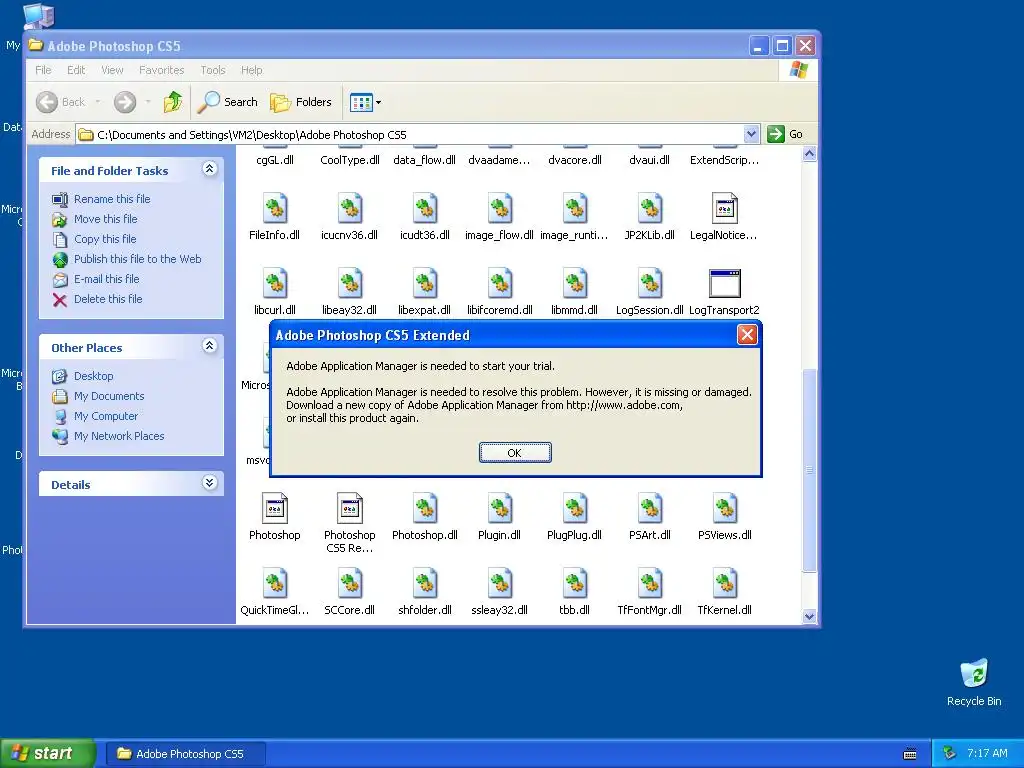
Task: Toggle the Folders pane
Action: [x=301, y=102]
